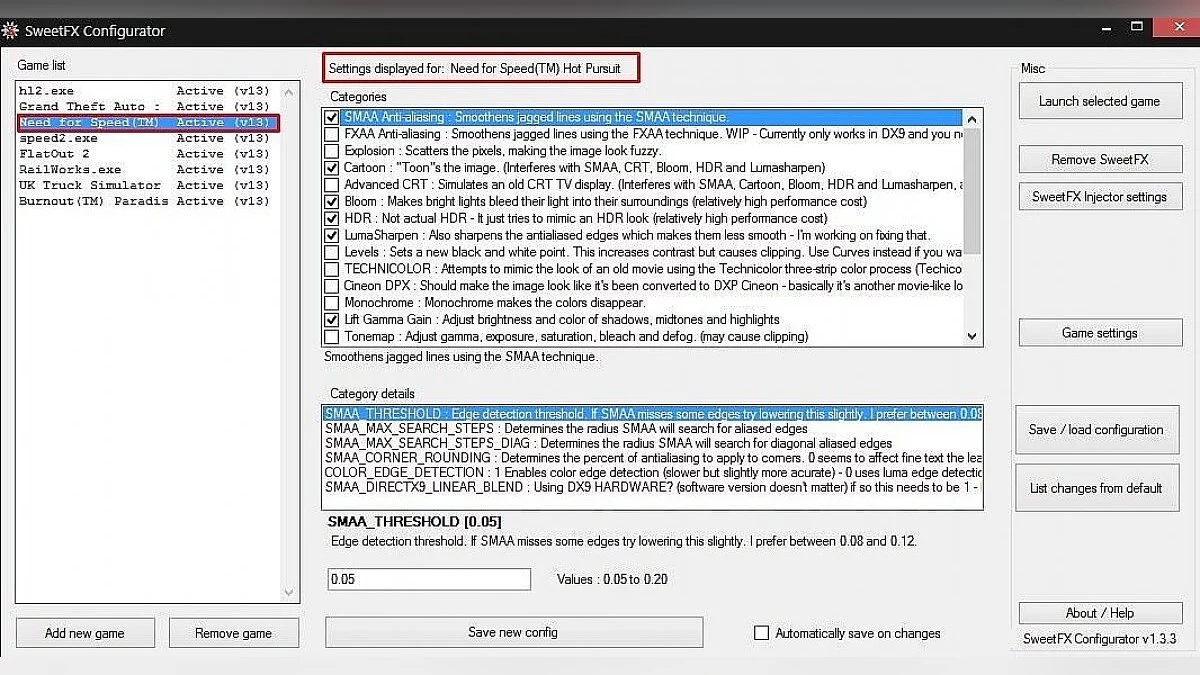Click the SweetFX Configurator title bar icon
The image size is (1200, 675).
click(x=10, y=31)
